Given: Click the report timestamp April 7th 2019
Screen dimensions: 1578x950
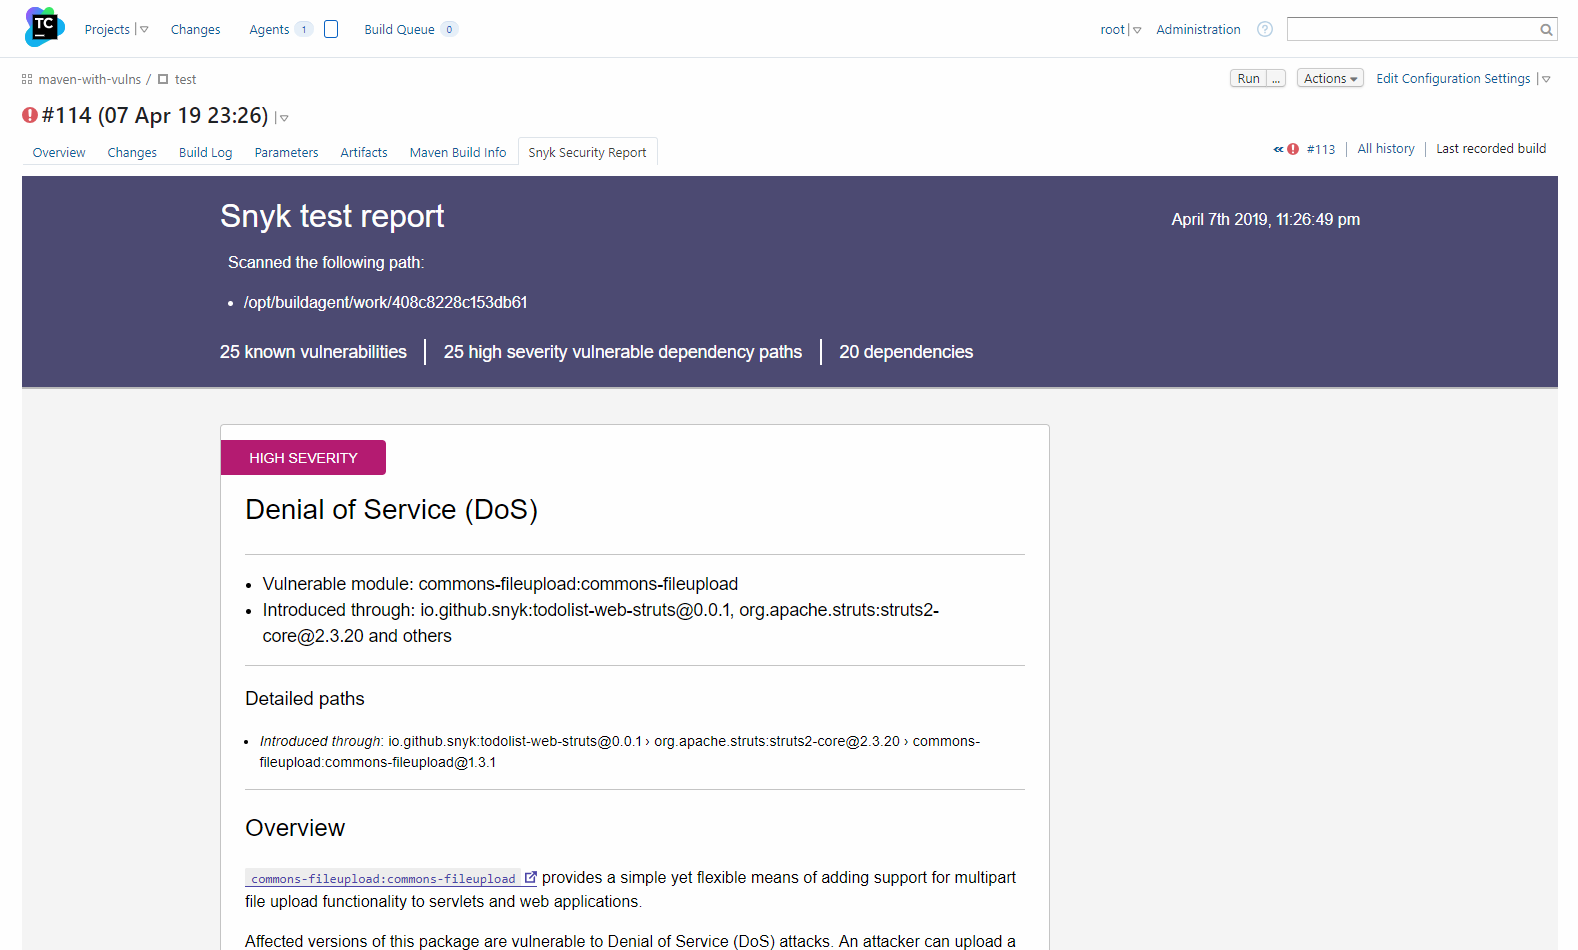Looking at the screenshot, I should click(1266, 219).
